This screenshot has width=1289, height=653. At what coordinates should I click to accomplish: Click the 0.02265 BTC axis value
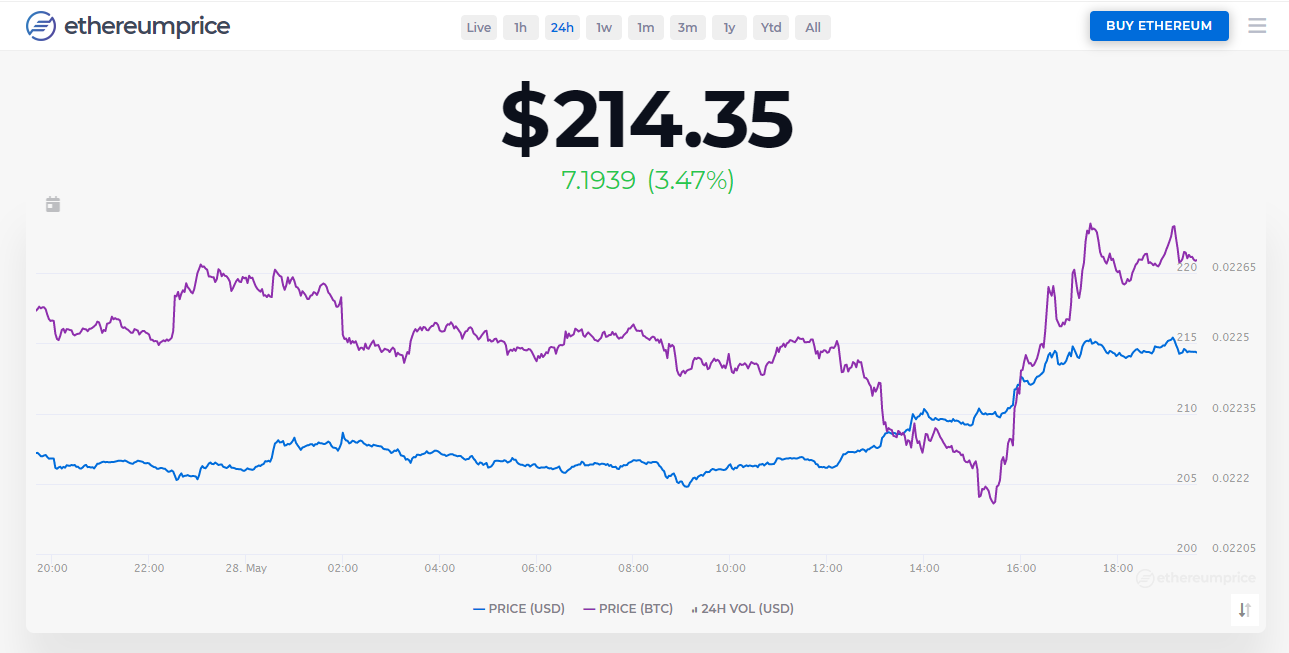pos(1234,267)
